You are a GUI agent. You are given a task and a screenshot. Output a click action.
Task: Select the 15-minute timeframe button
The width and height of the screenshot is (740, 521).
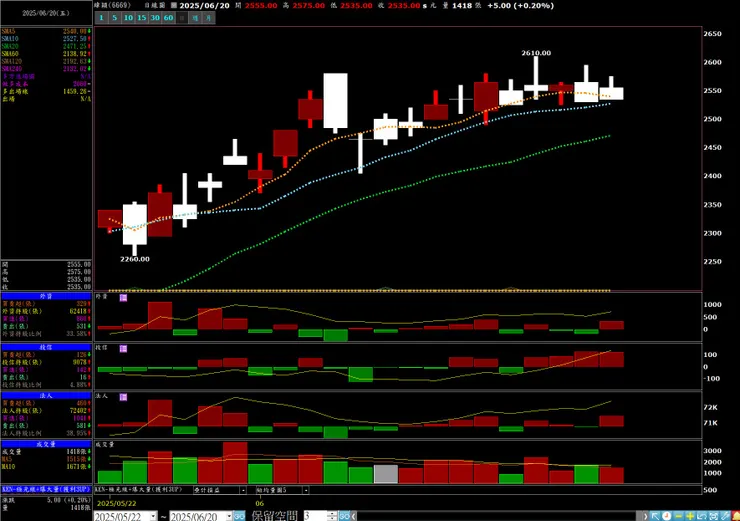coord(142,18)
